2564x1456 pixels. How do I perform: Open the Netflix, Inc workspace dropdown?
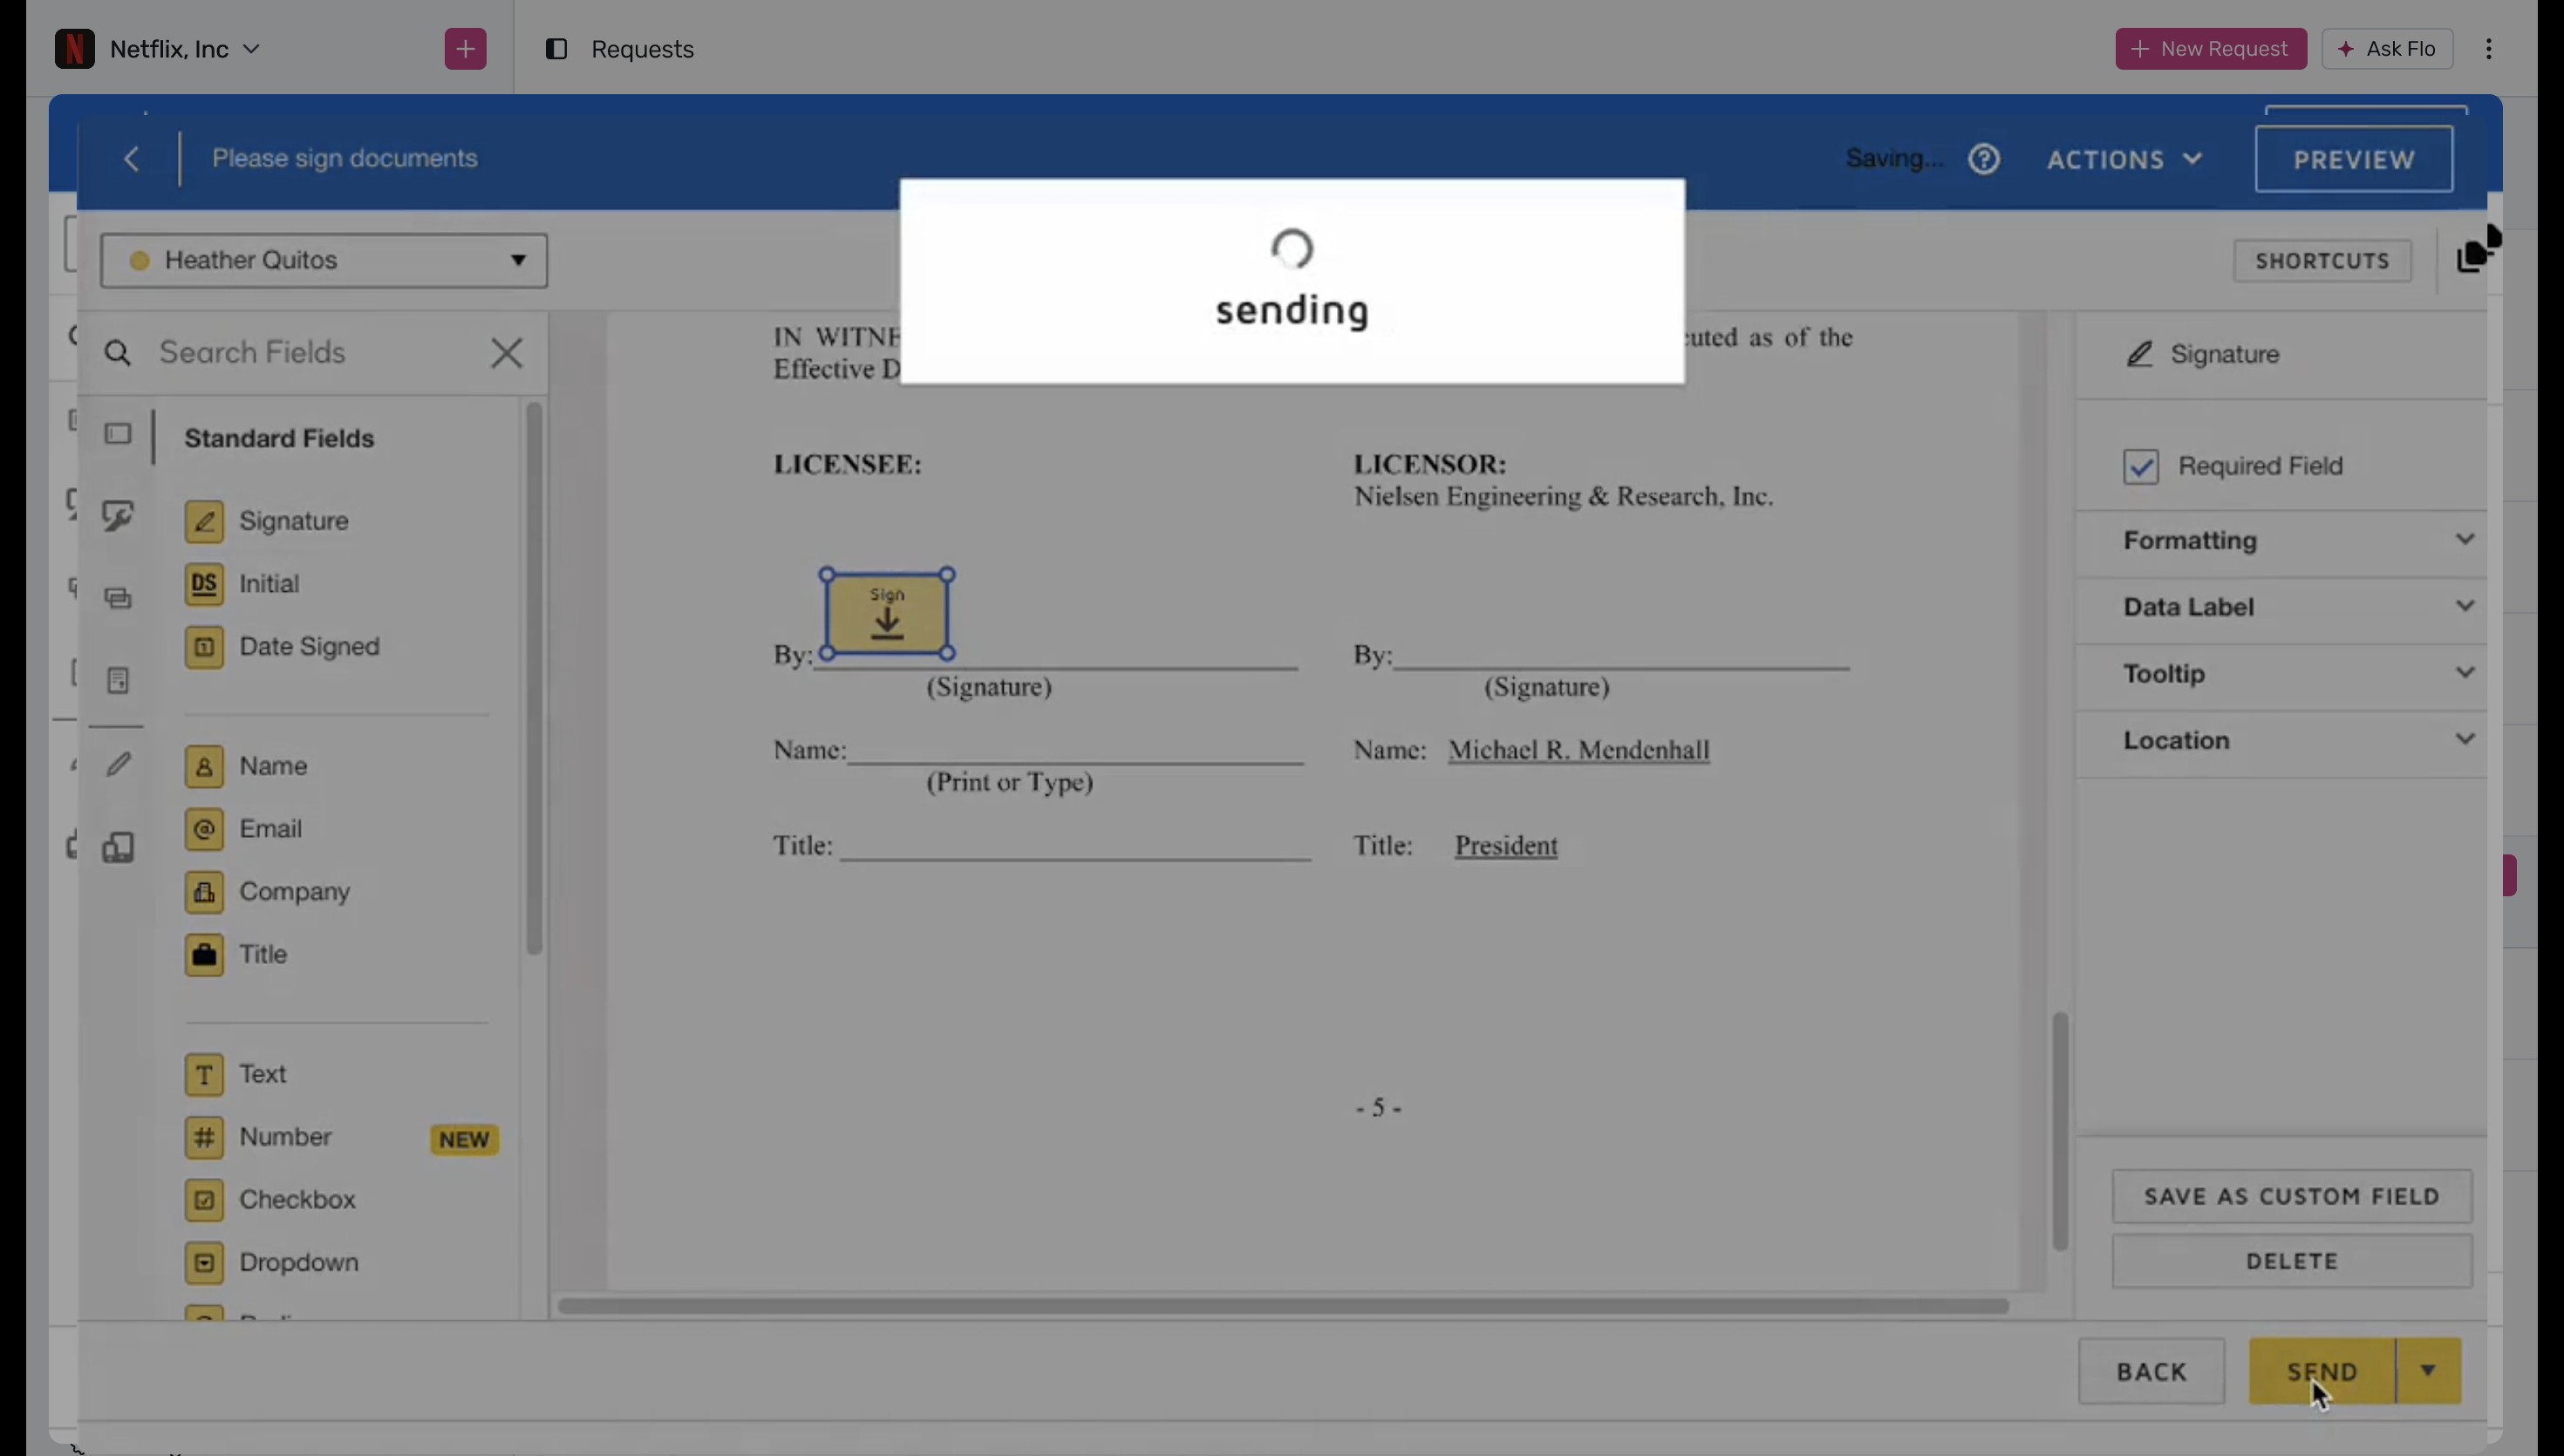pos(185,49)
